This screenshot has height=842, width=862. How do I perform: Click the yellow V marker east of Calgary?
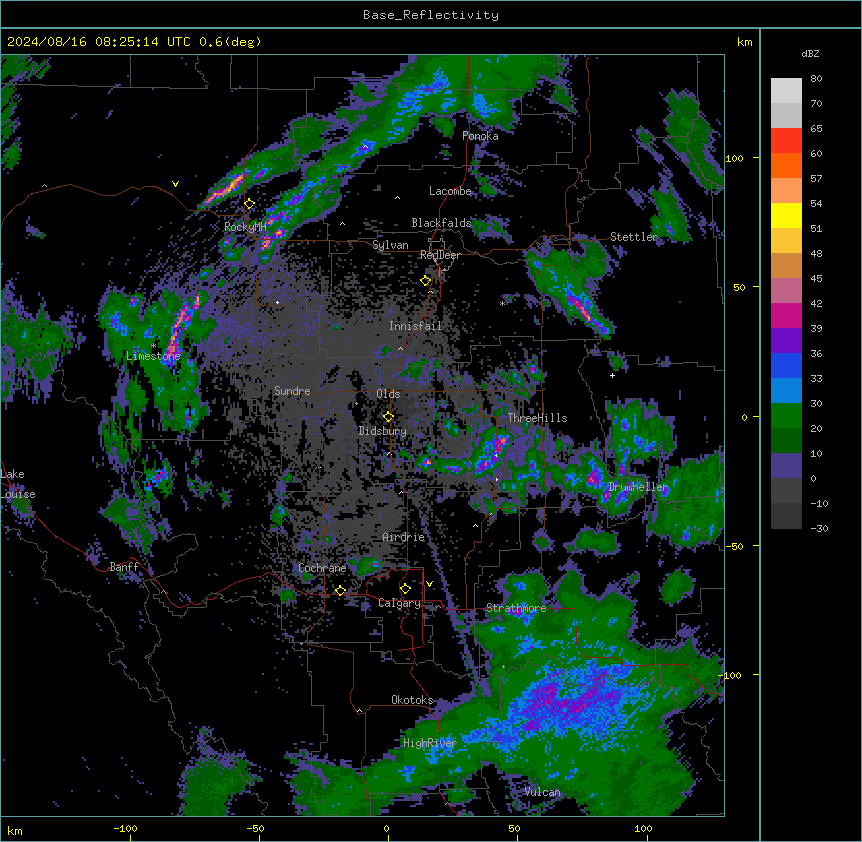coord(429,584)
